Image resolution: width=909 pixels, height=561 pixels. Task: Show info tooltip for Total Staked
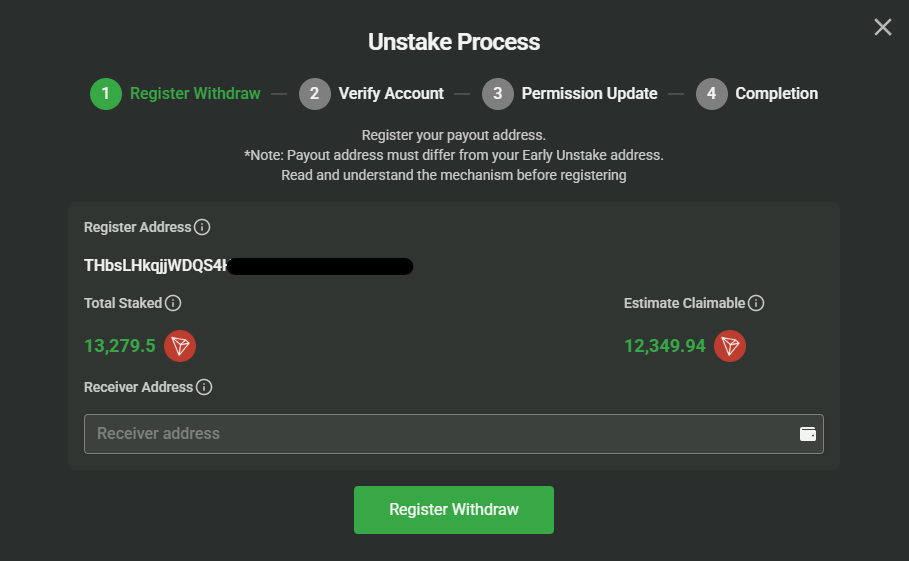pos(172,303)
